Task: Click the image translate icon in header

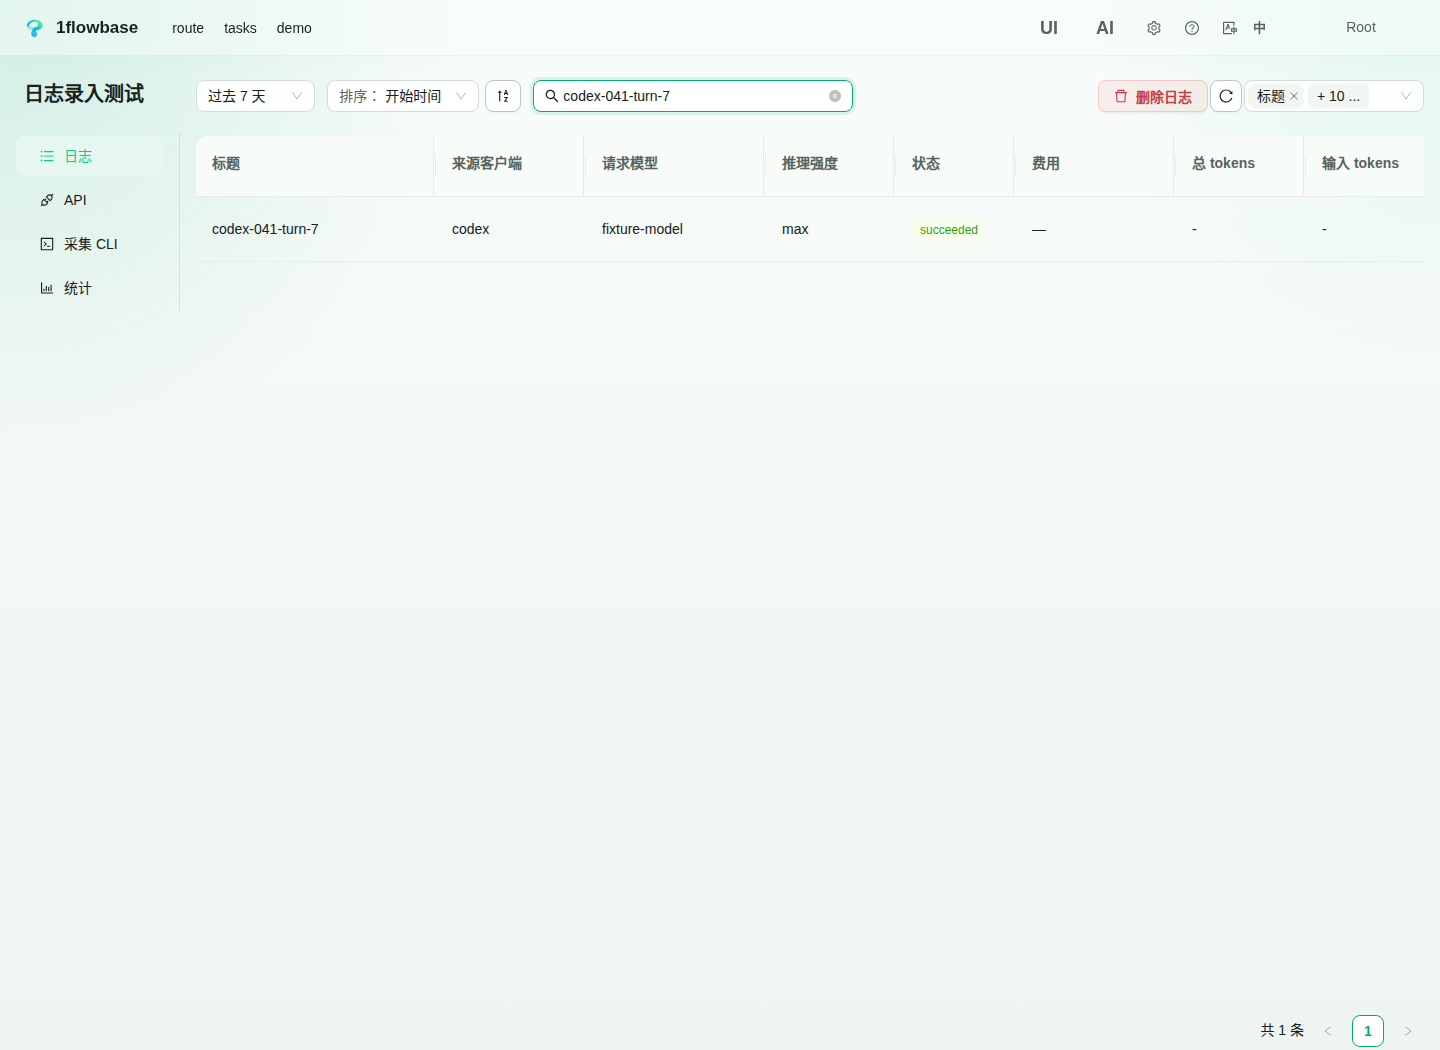Action: tap(1230, 28)
